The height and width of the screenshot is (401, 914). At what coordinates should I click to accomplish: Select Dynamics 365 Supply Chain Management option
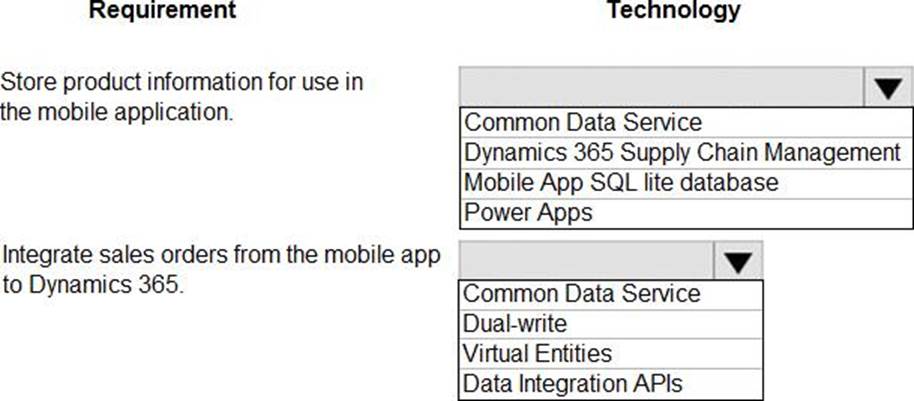(x=682, y=153)
